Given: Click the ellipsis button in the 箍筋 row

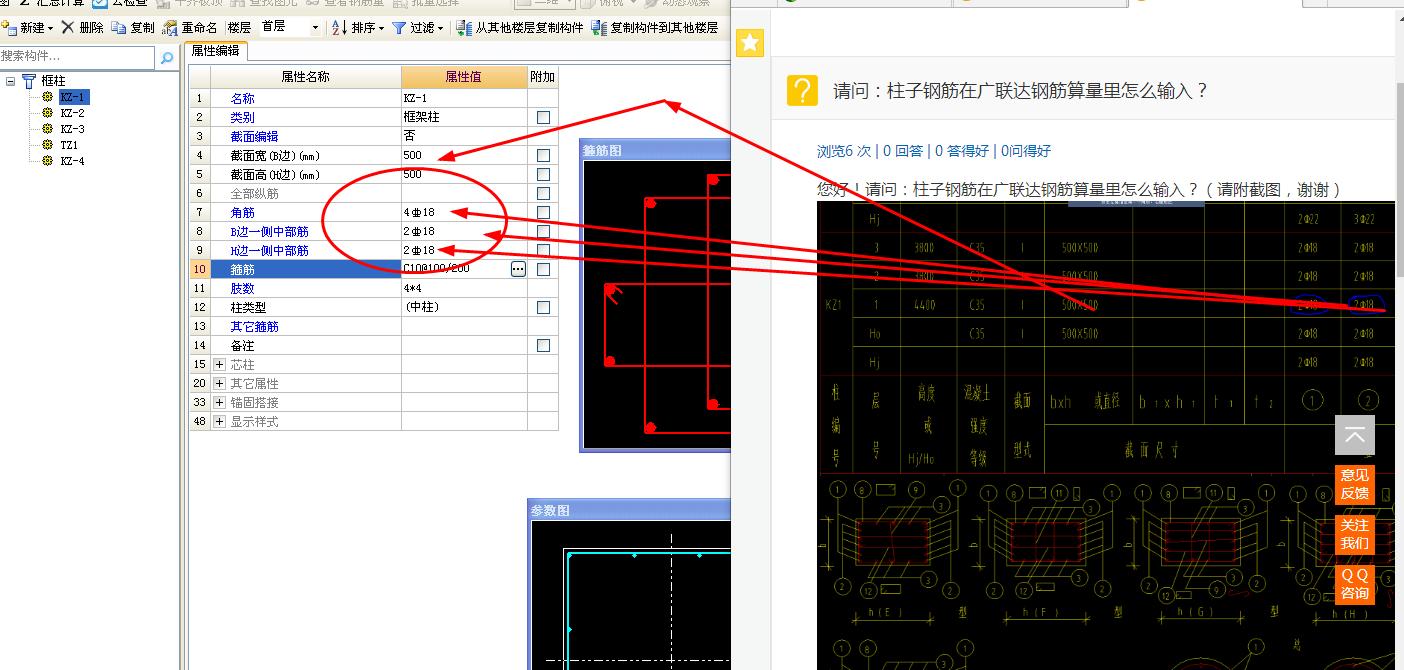Looking at the screenshot, I should coord(518,269).
